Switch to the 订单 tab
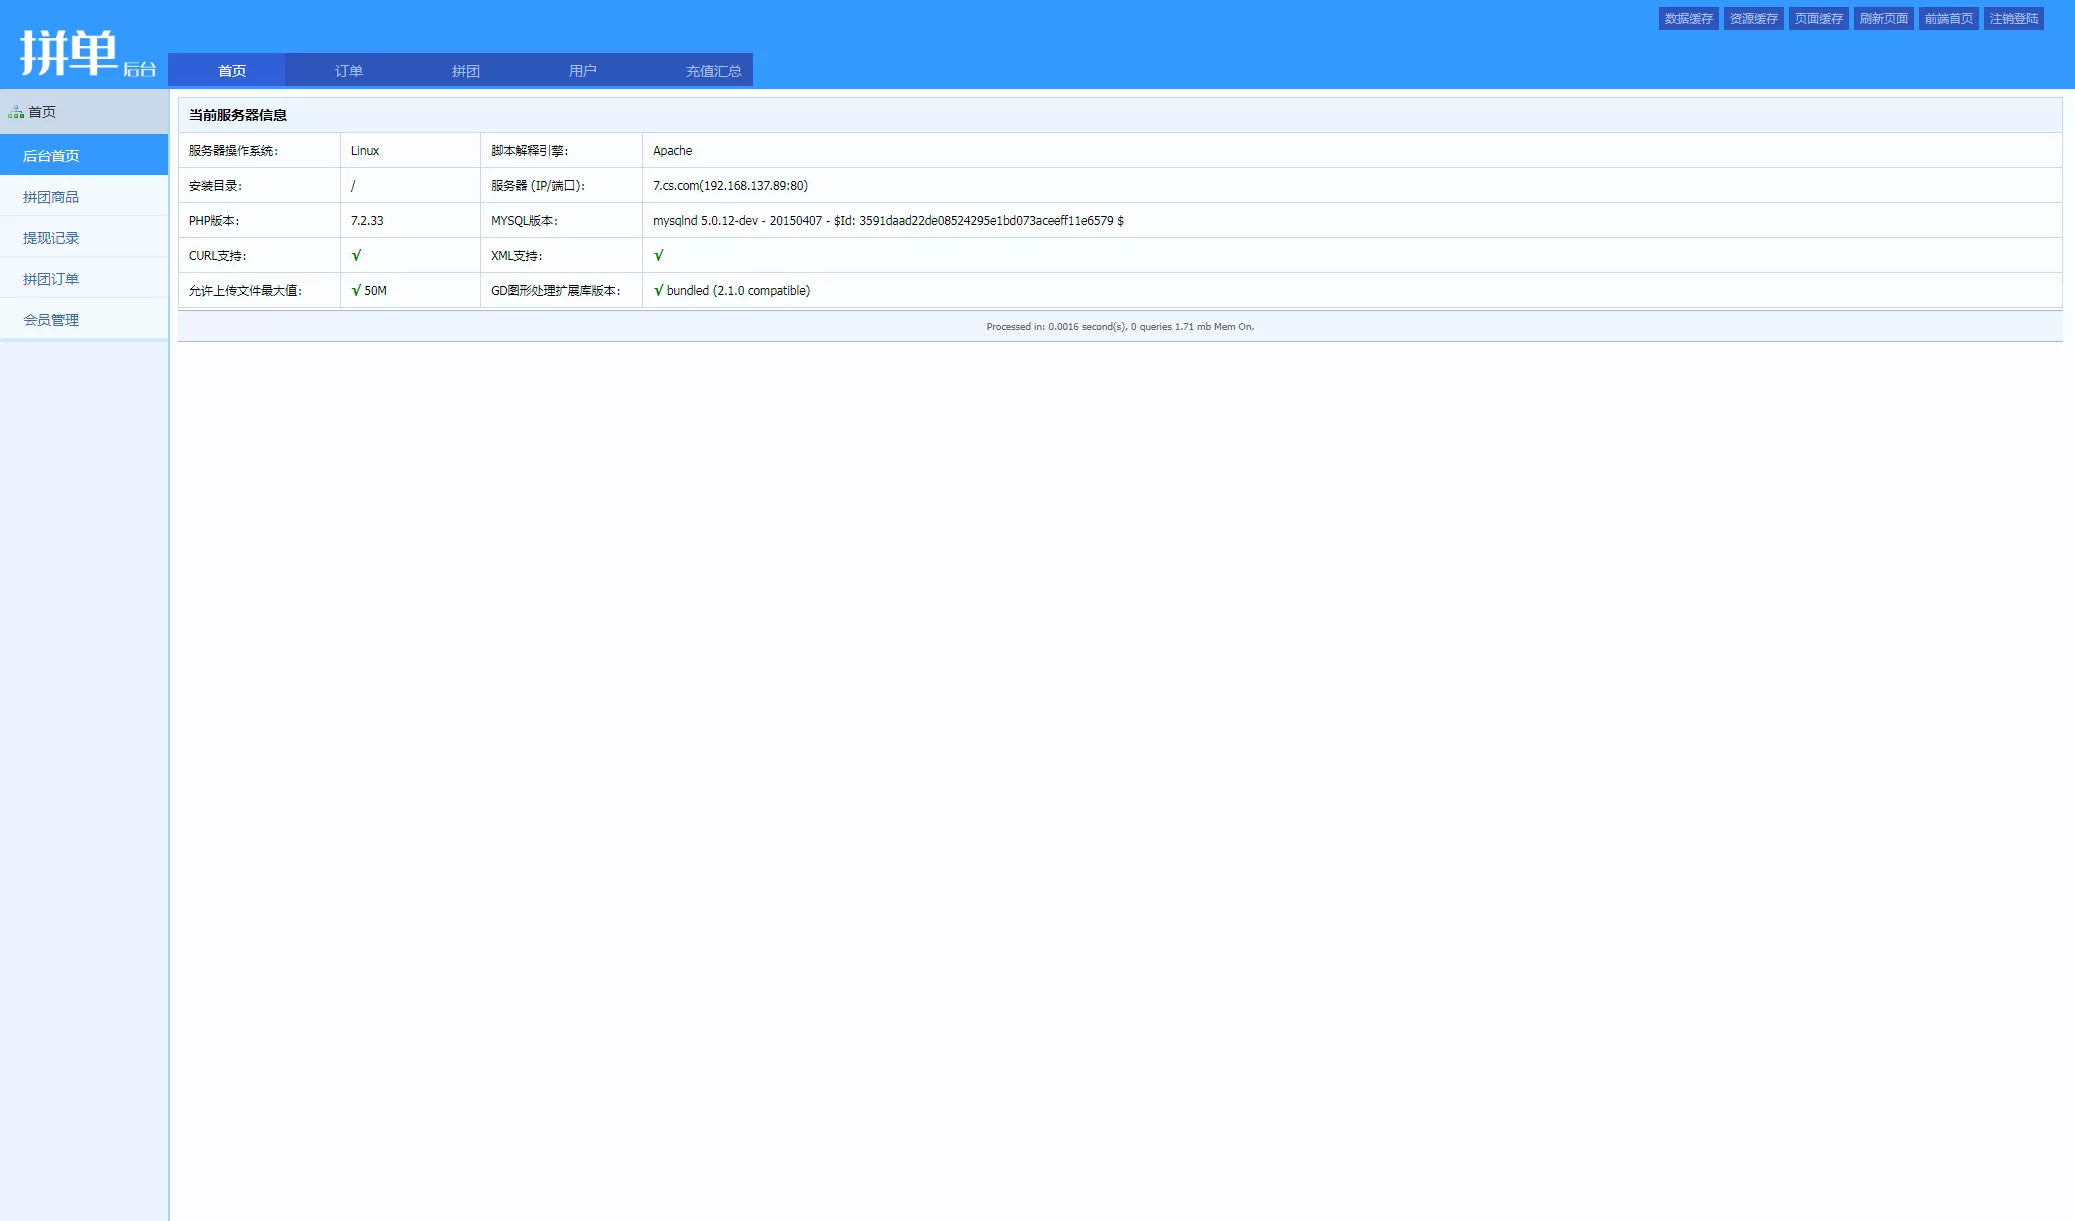 (349, 71)
